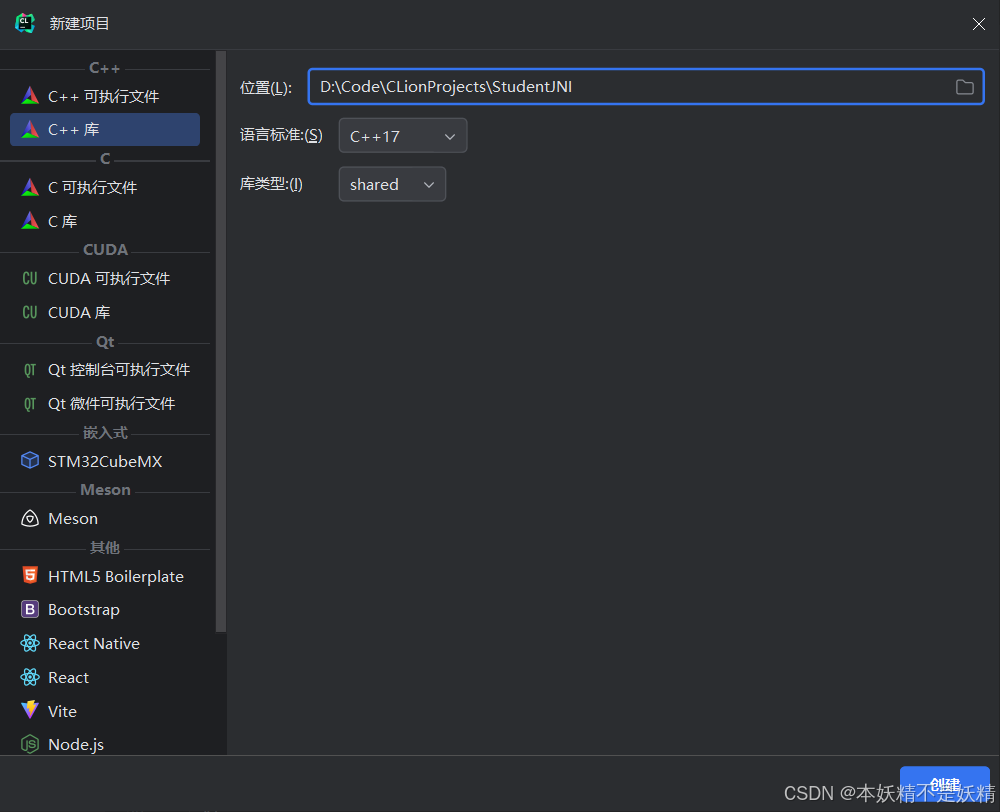Choose Vite project type
Viewport: 1000px width, 812px height.
point(105,711)
